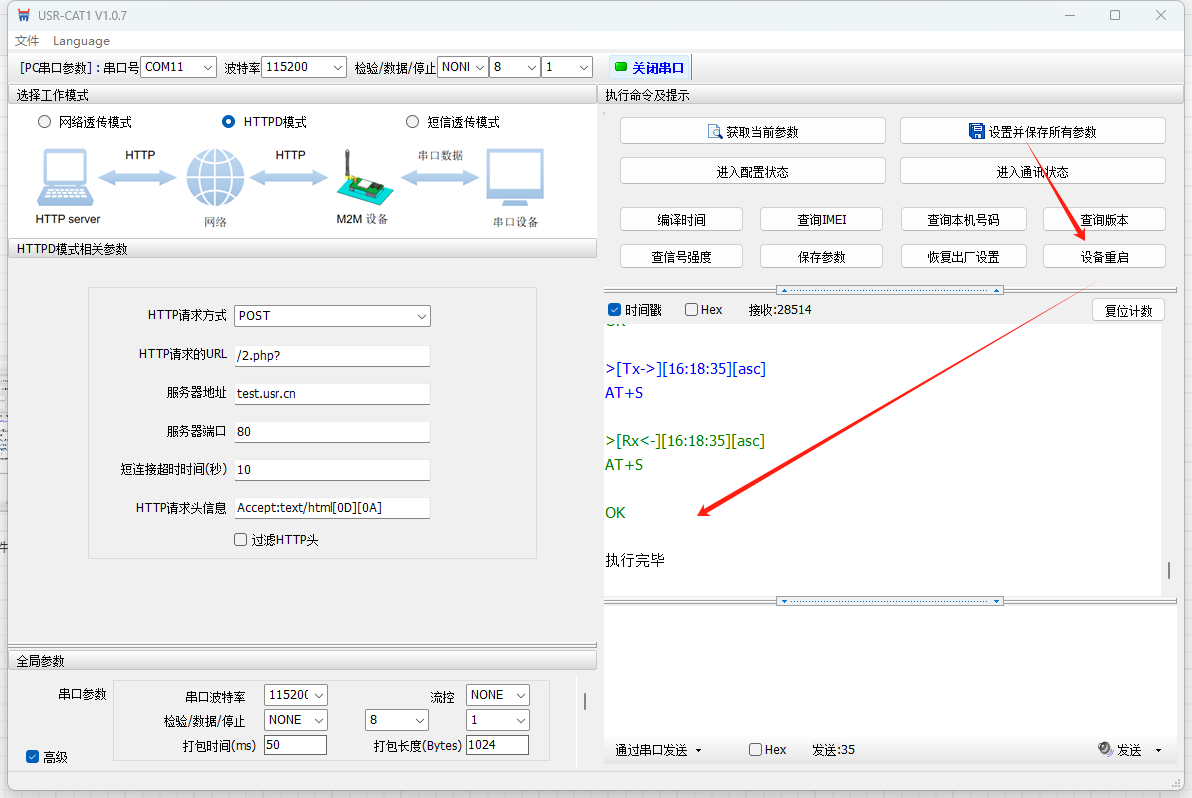Image resolution: width=1192 pixels, height=798 pixels.
Task: Open the 文件 menu
Action: (27, 41)
